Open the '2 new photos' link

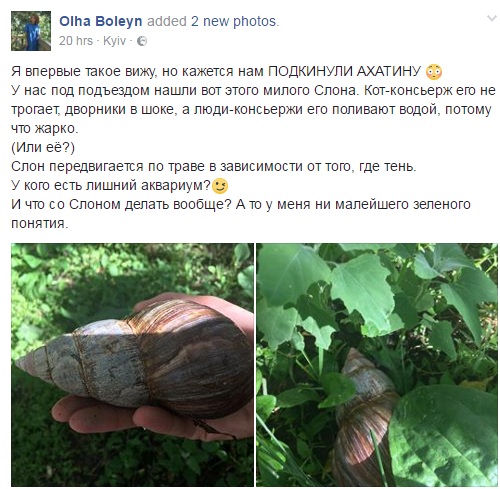coord(233,21)
